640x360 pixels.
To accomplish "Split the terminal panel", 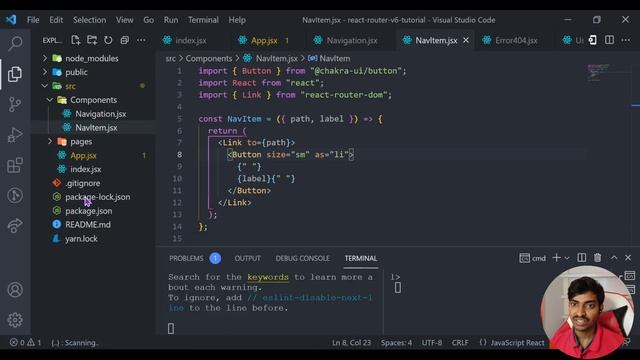I will [582, 258].
